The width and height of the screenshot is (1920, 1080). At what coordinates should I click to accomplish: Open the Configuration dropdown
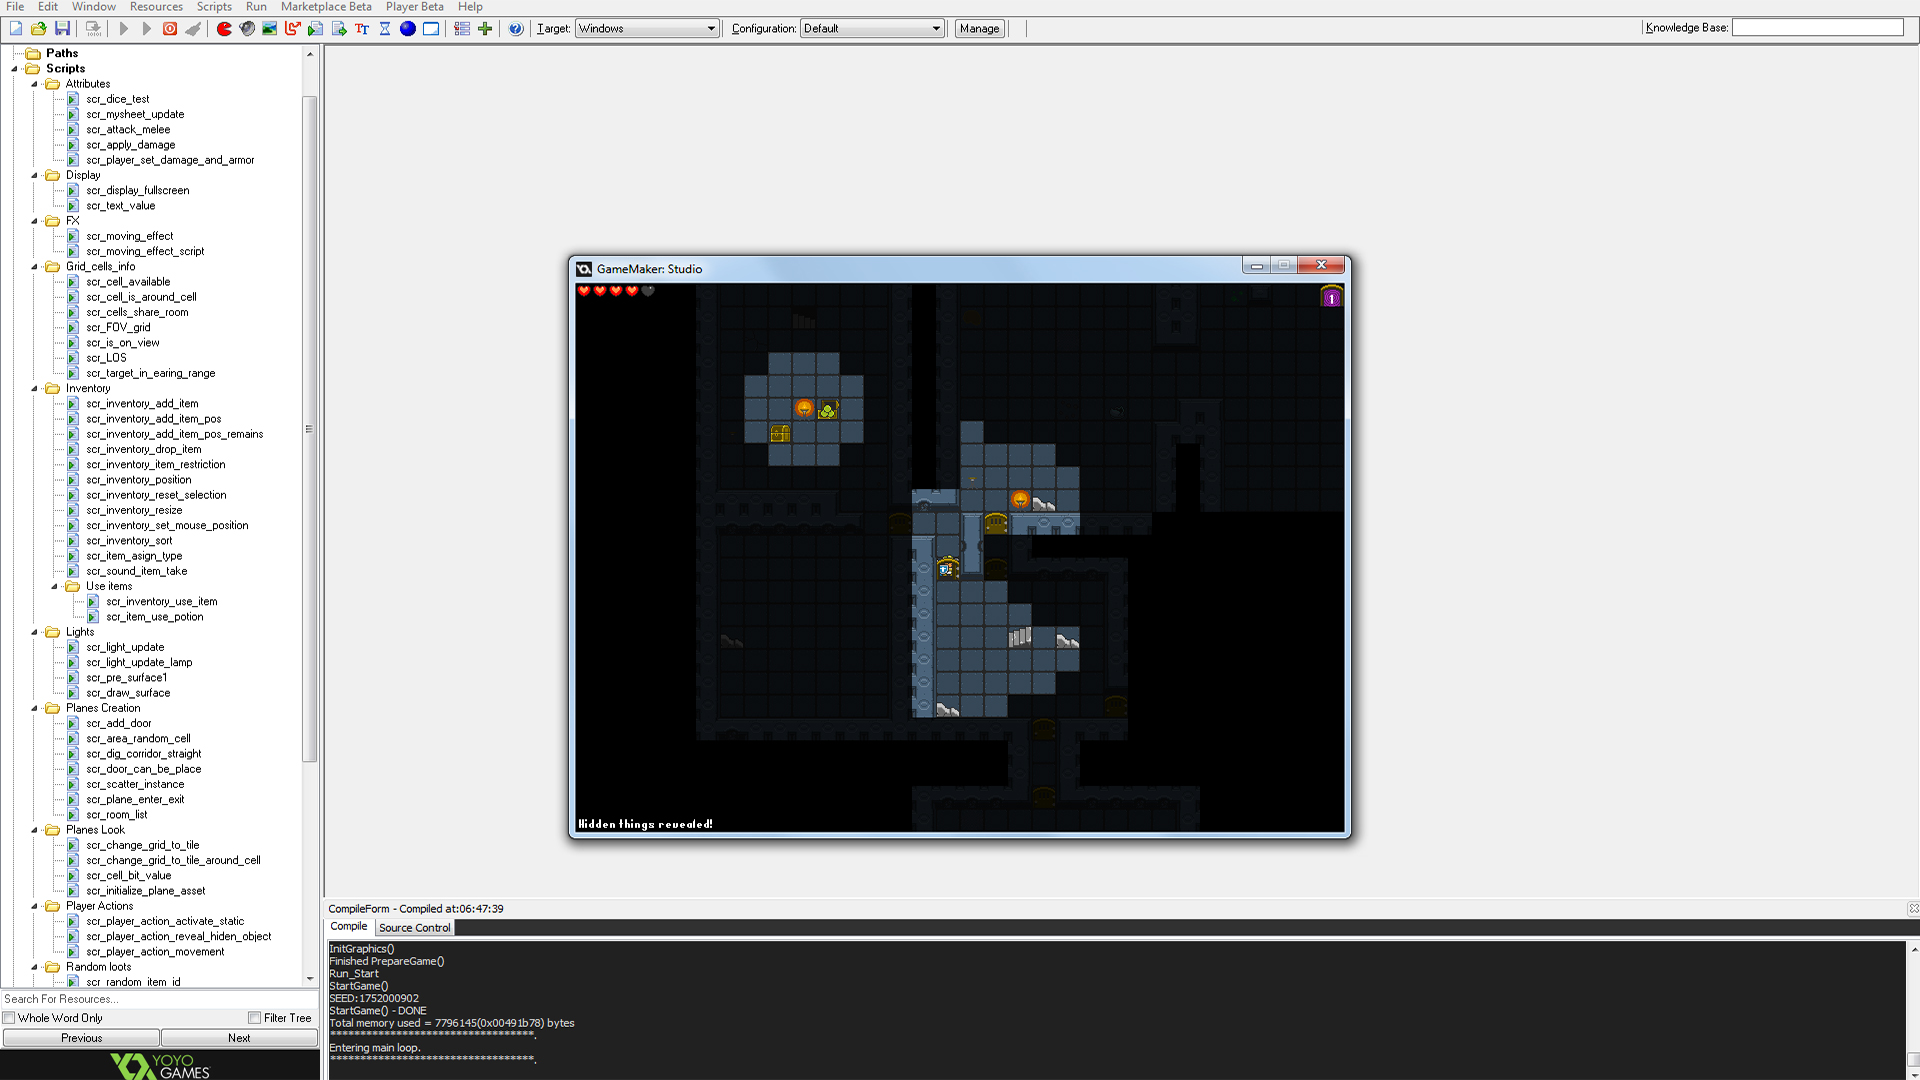click(x=871, y=28)
